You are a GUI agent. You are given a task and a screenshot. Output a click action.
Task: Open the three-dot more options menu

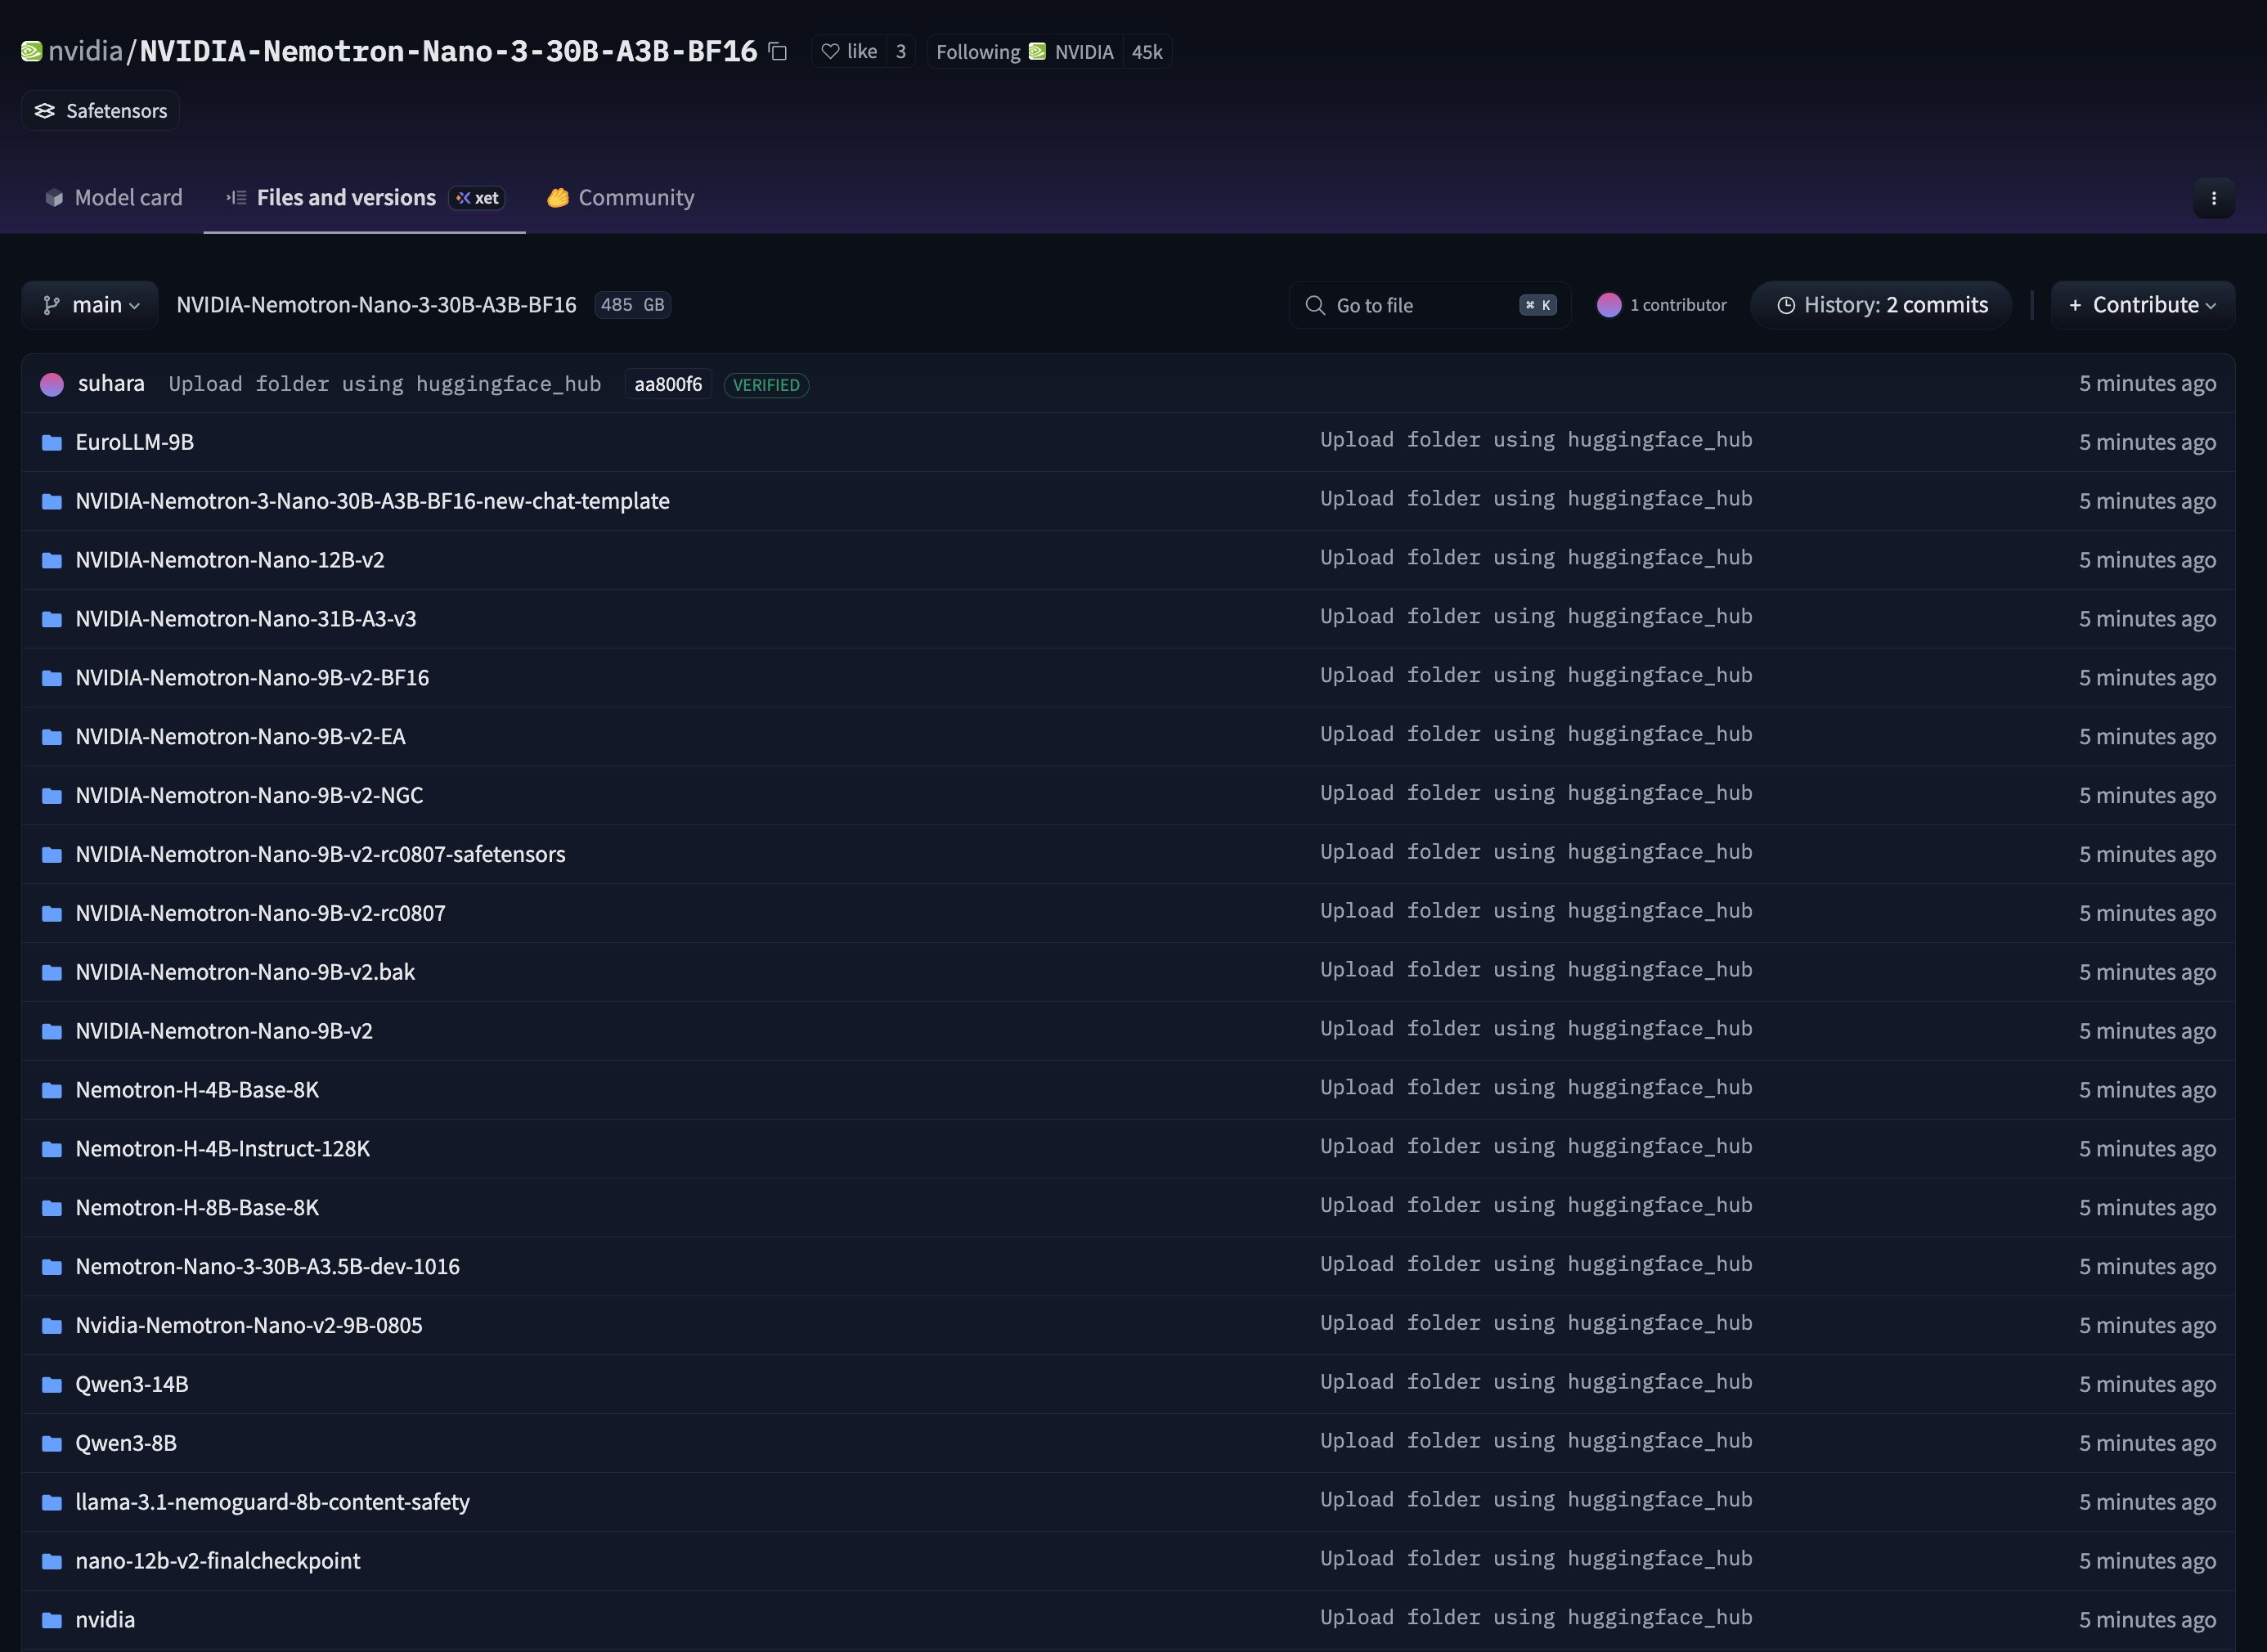2213,198
